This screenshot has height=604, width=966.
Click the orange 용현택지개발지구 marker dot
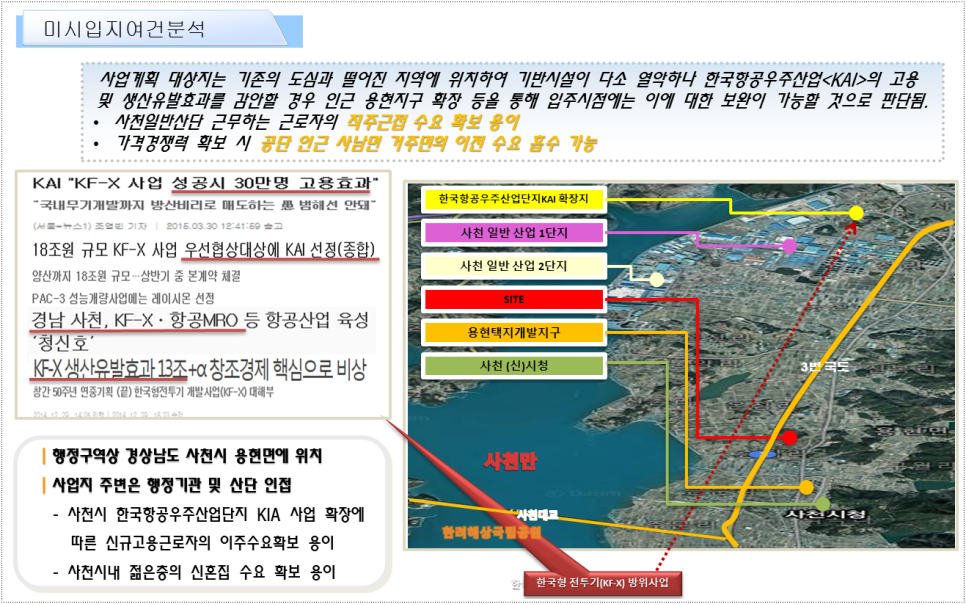[806, 488]
